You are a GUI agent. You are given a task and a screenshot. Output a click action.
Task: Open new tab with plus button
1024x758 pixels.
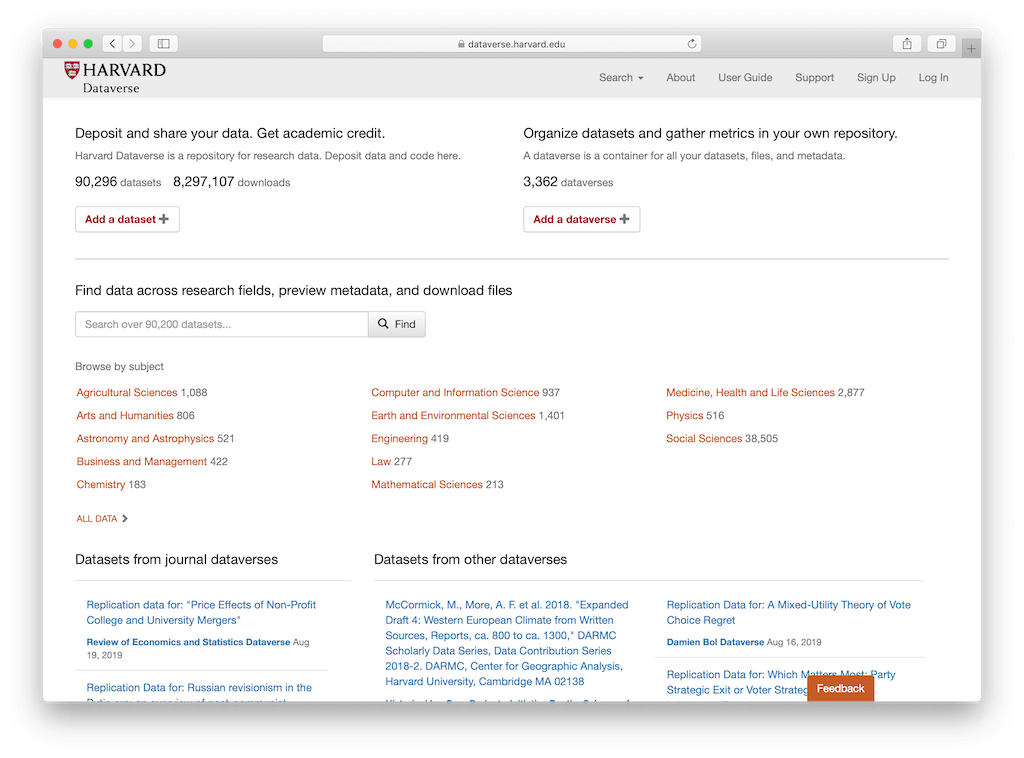(971, 48)
